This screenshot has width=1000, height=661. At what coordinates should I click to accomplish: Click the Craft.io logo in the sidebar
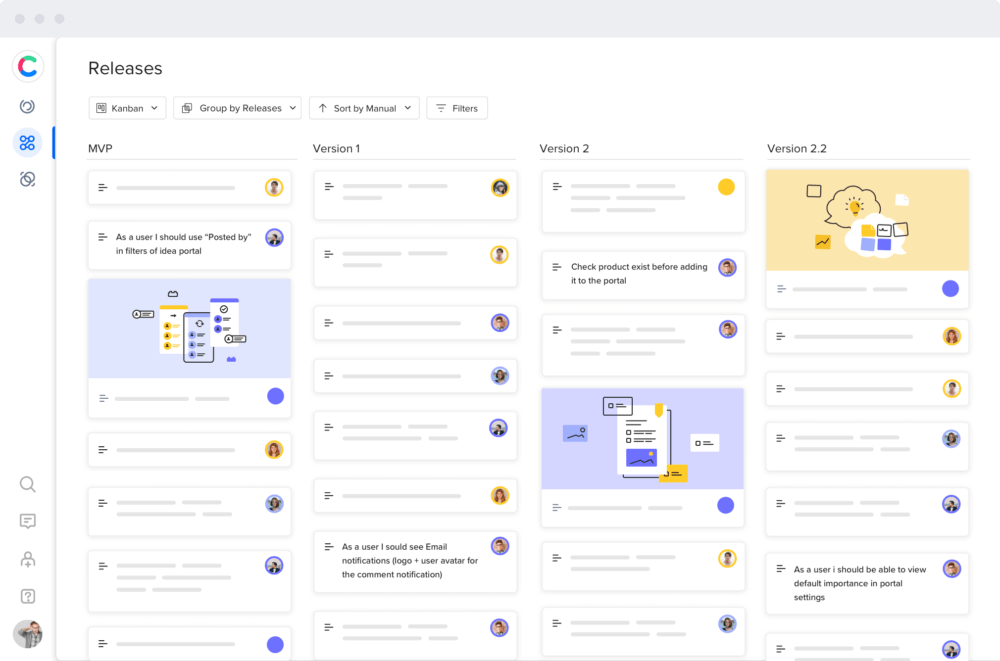point(28,66)
